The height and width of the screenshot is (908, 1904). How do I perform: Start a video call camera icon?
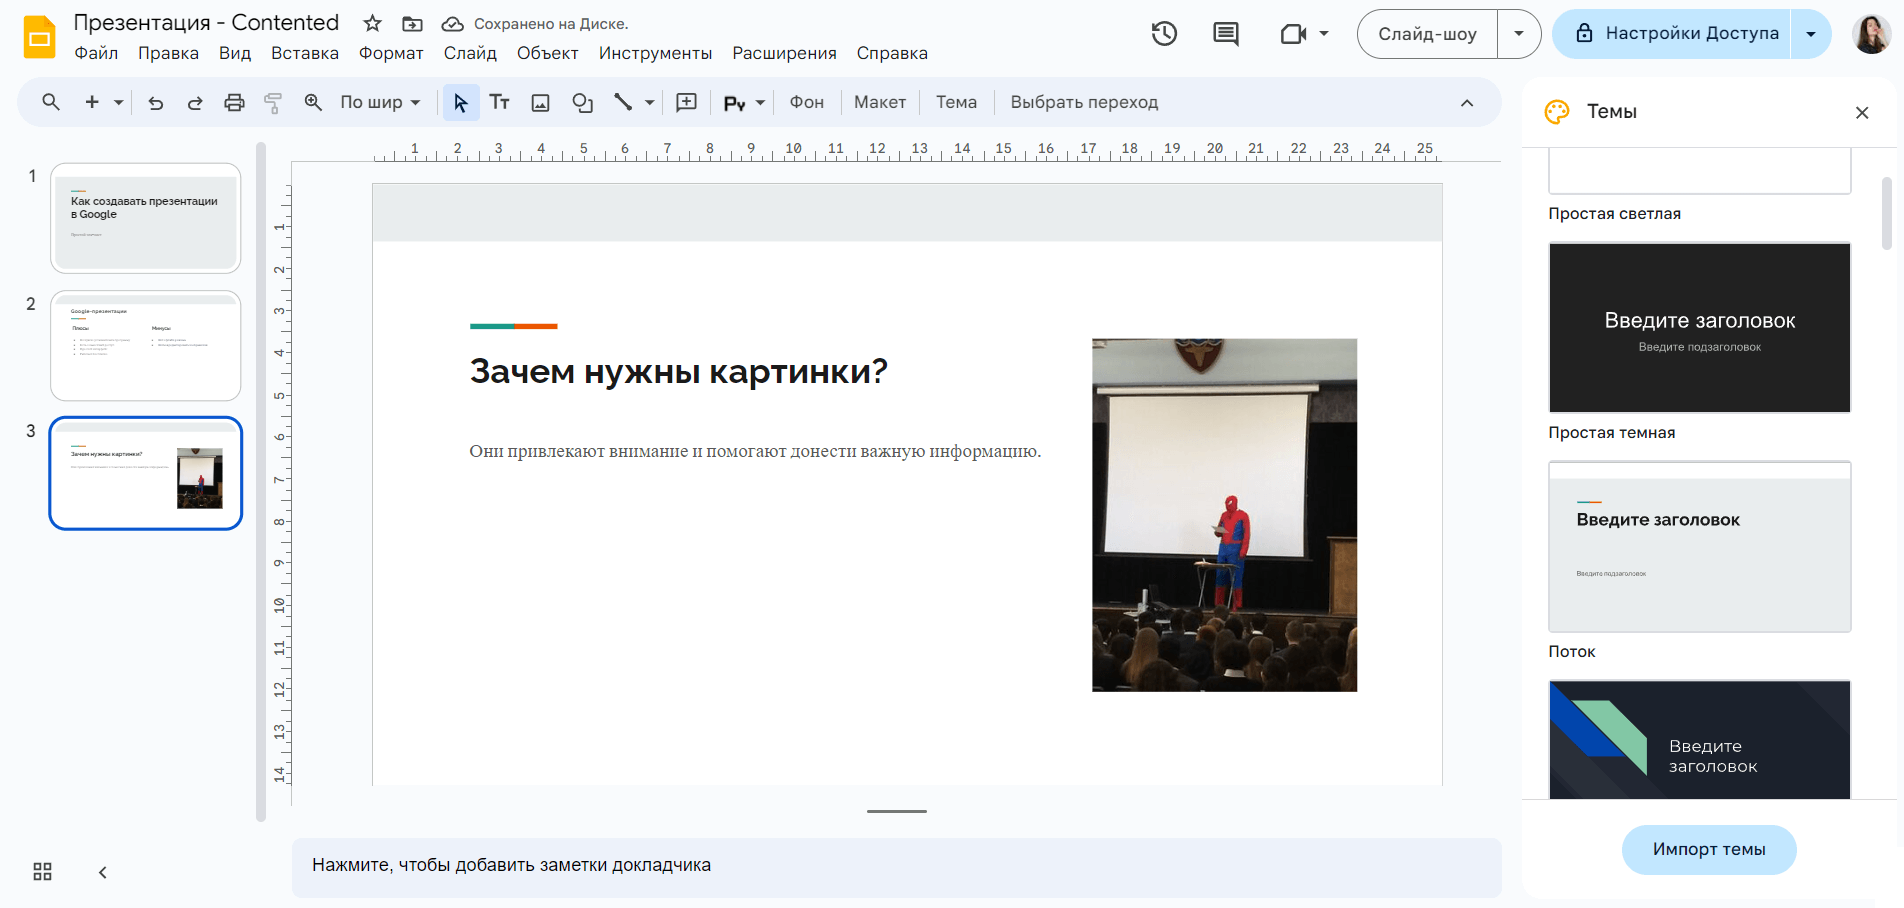point(1294,34)
